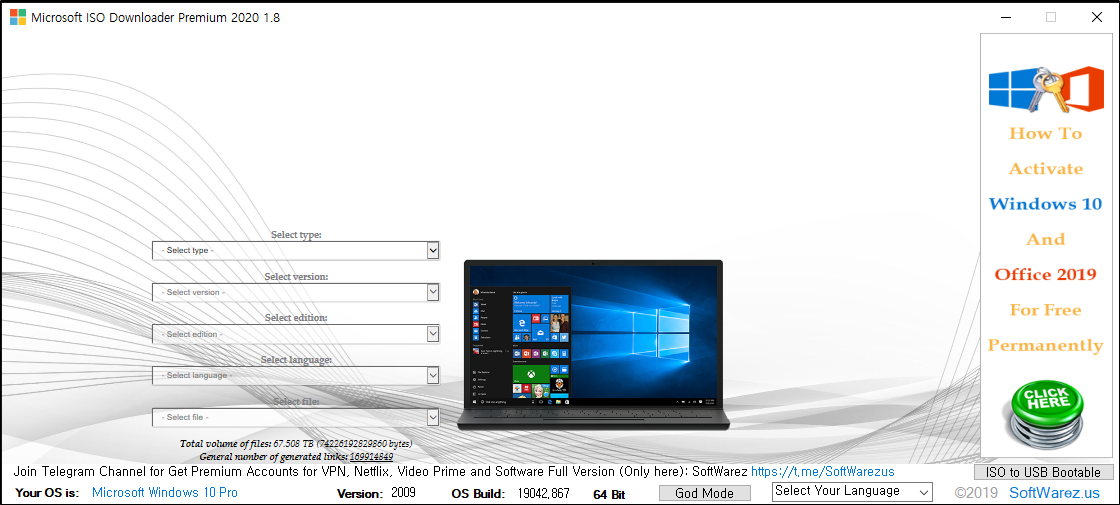Click the Windows and Office keys logo

1046,89
